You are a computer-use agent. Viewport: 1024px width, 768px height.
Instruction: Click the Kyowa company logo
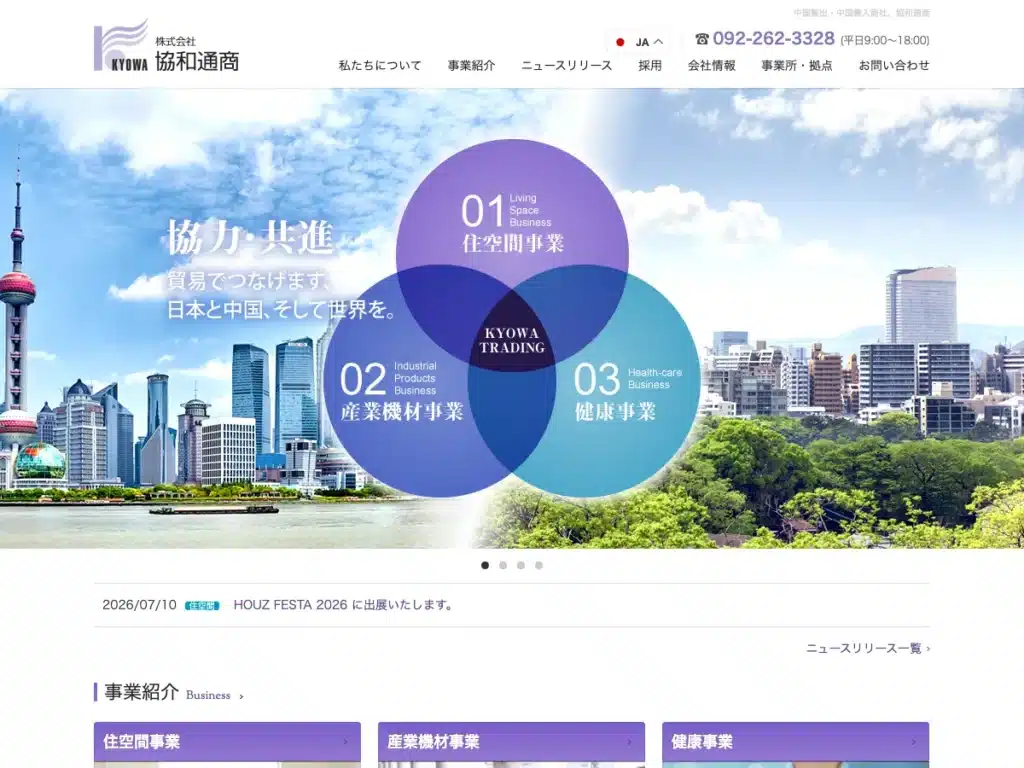point(167,46)
